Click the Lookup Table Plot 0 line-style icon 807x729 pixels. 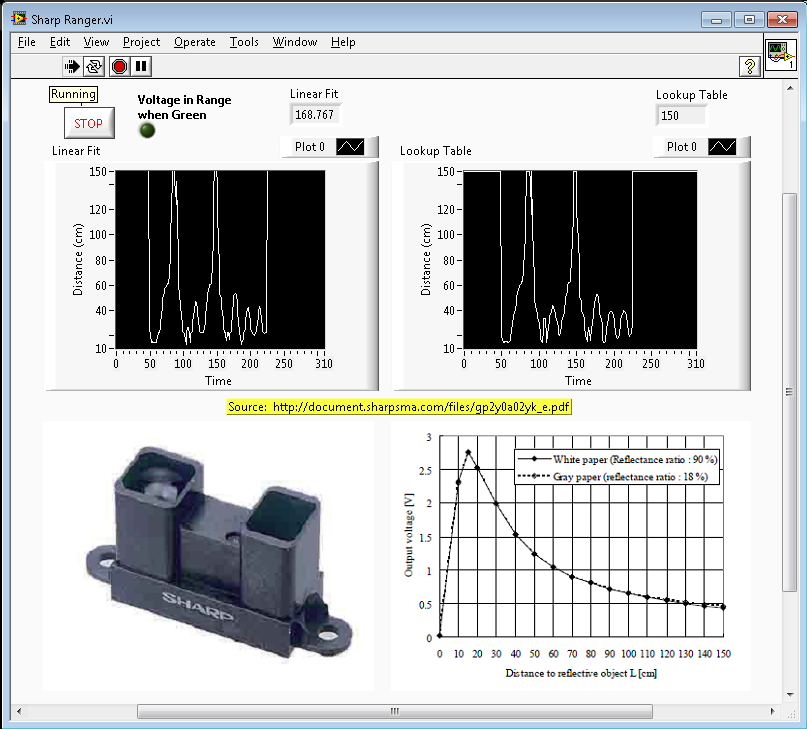pos(724,147)
